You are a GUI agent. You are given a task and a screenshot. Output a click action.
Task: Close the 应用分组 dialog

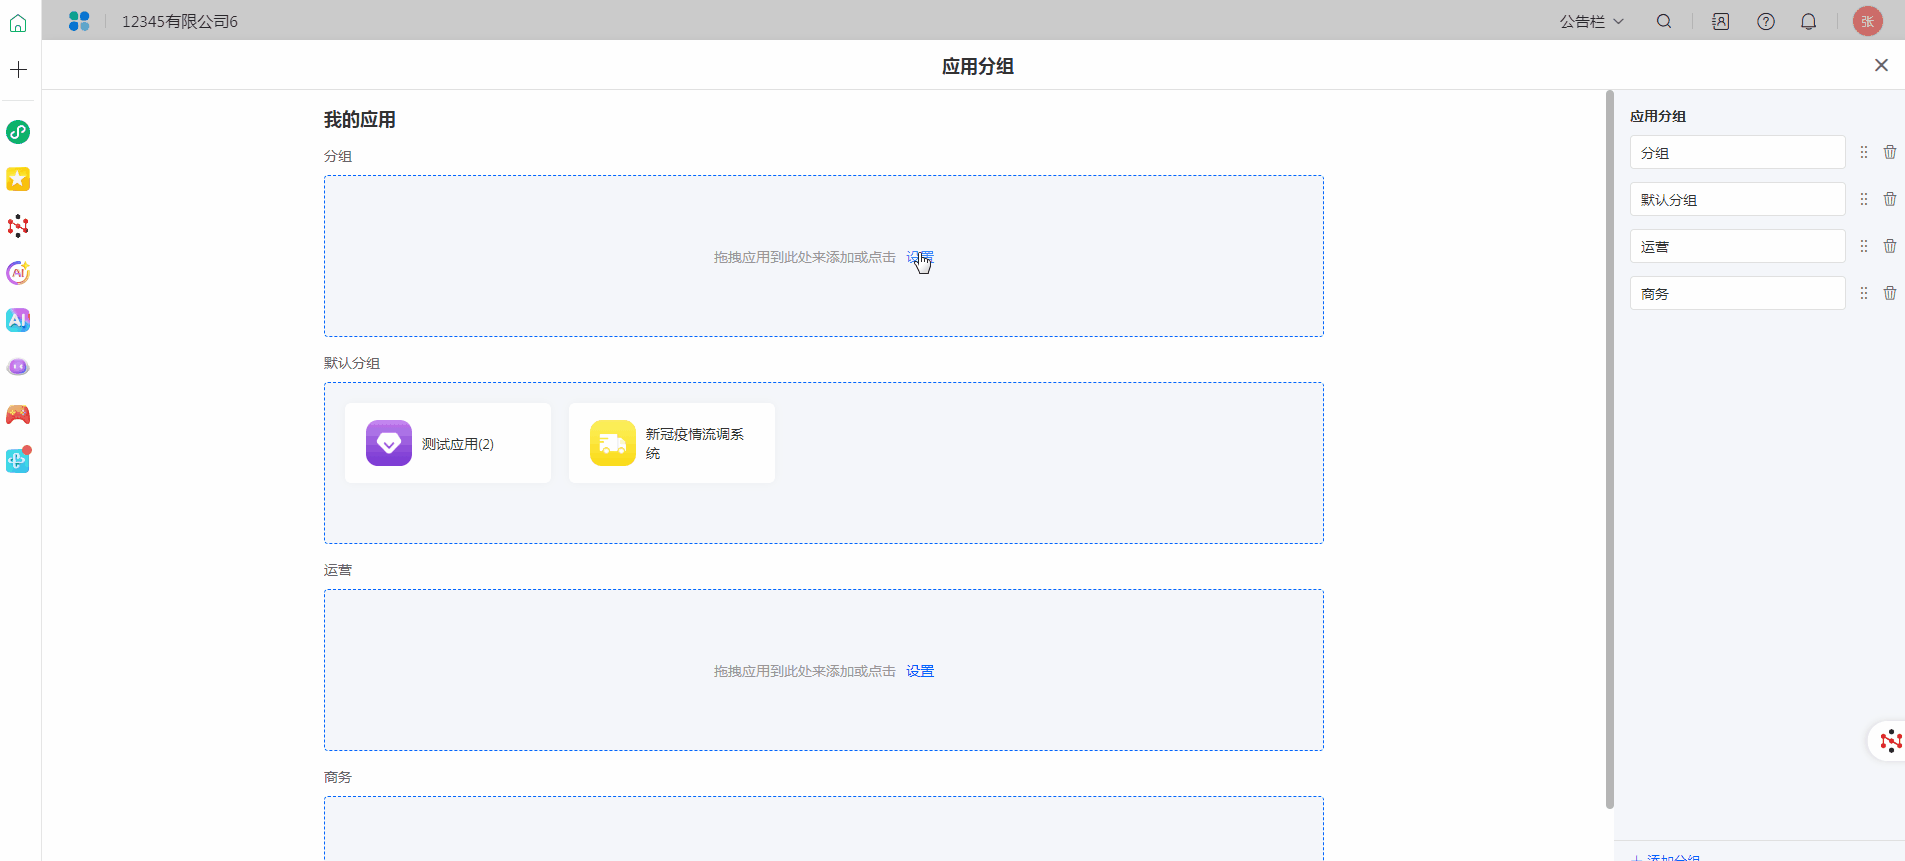click(x=1881, y=65)
